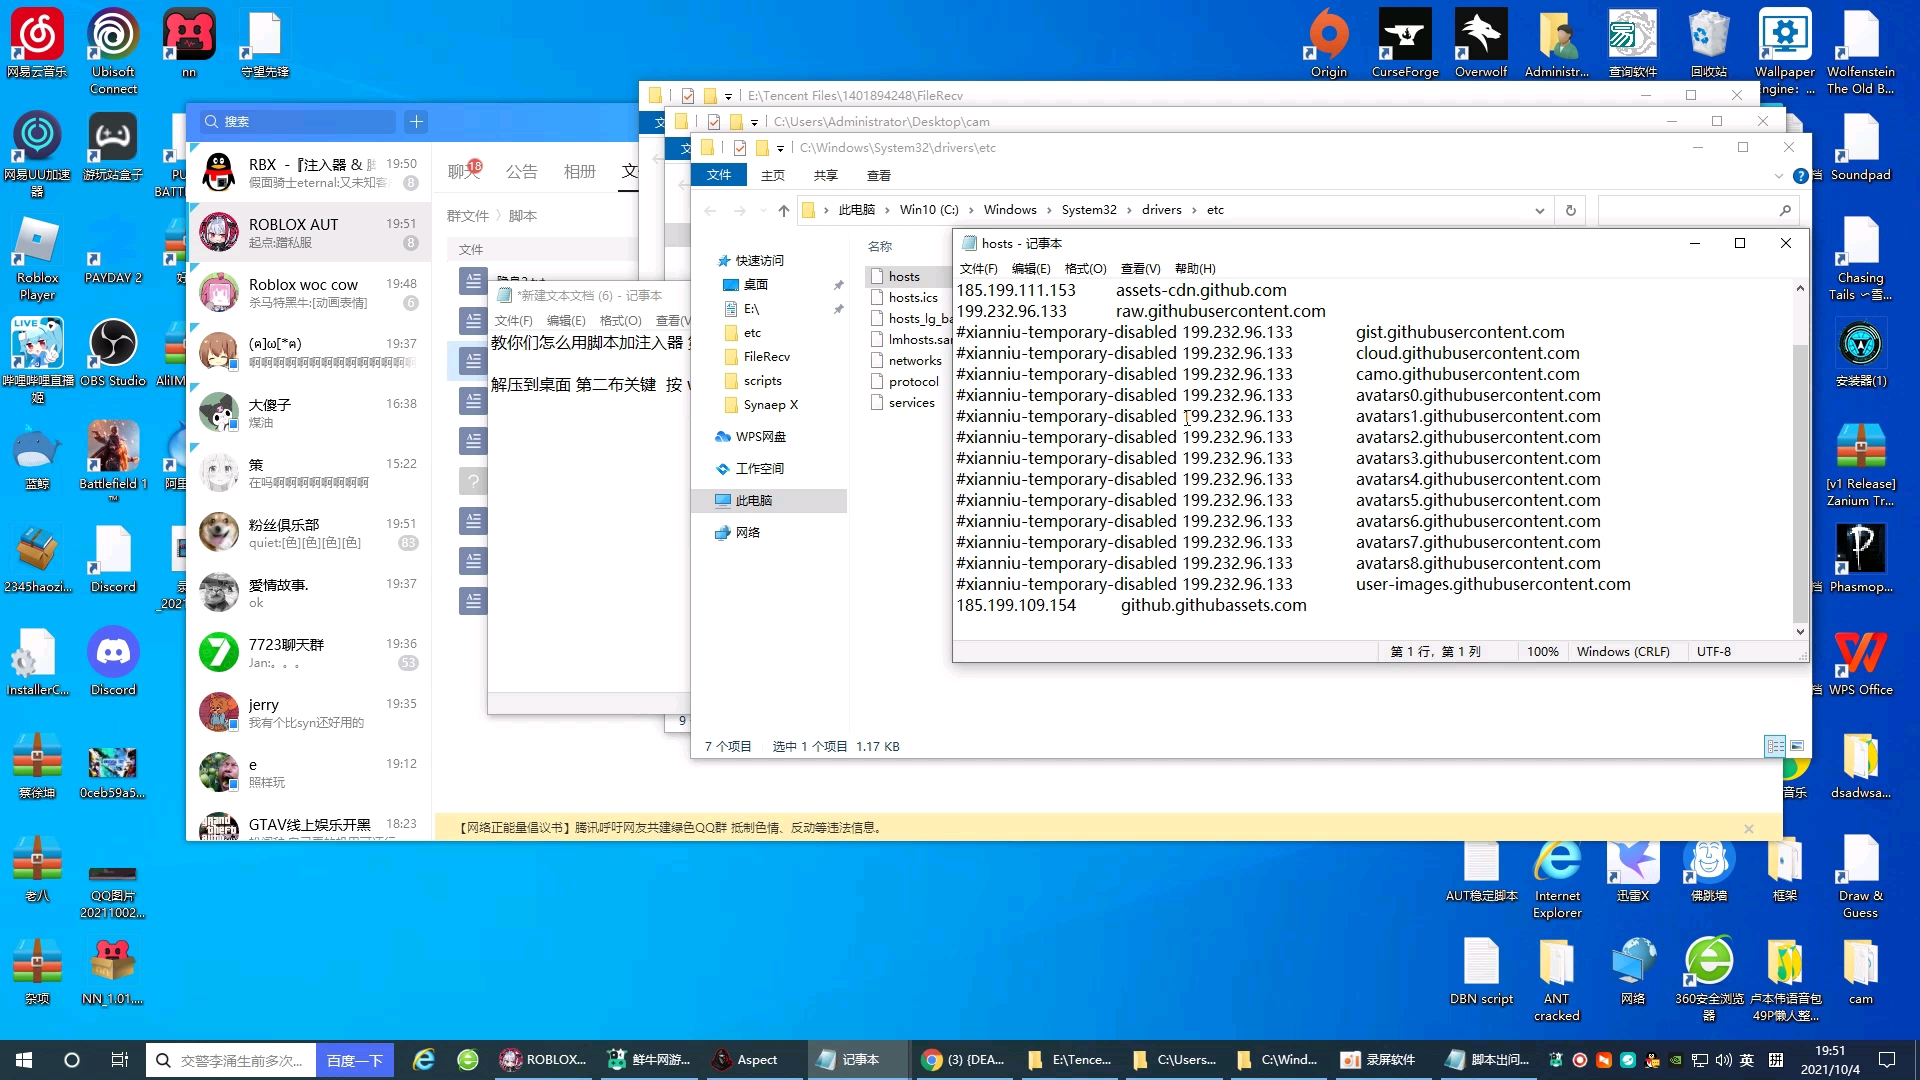Open the Phasmophobia desktop shortcut

click(1861, 559)
